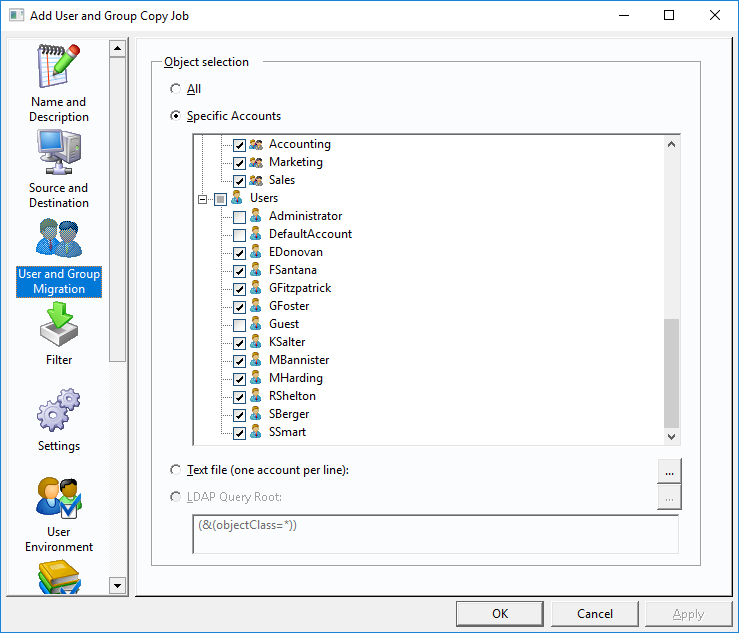
Task: Select the GFoster account name
Action: (289, 306)
